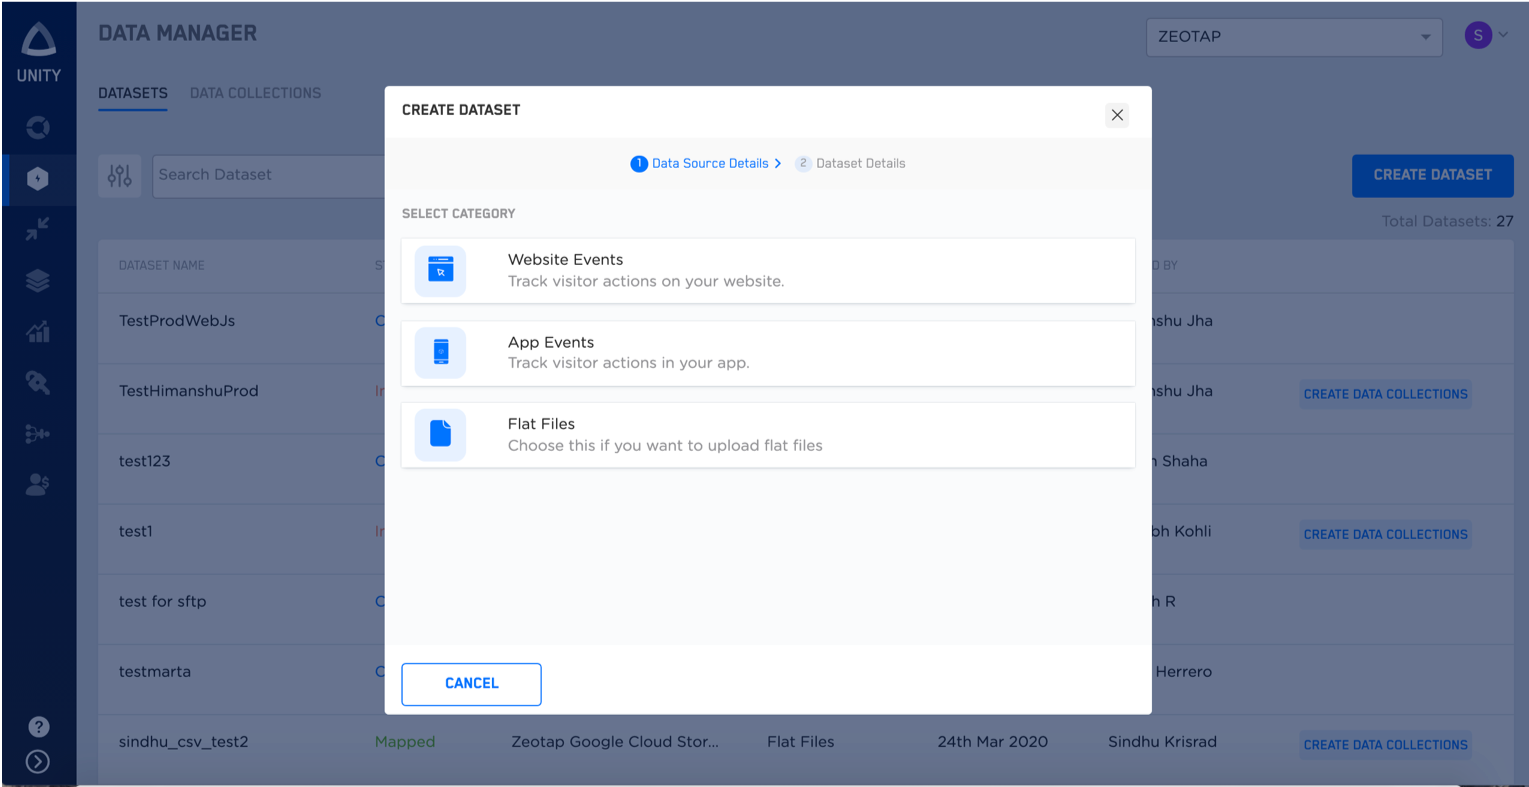Choose the Website Events browser icon
The width and height of the screenshot is (1529, 787).
pos(441,270)
